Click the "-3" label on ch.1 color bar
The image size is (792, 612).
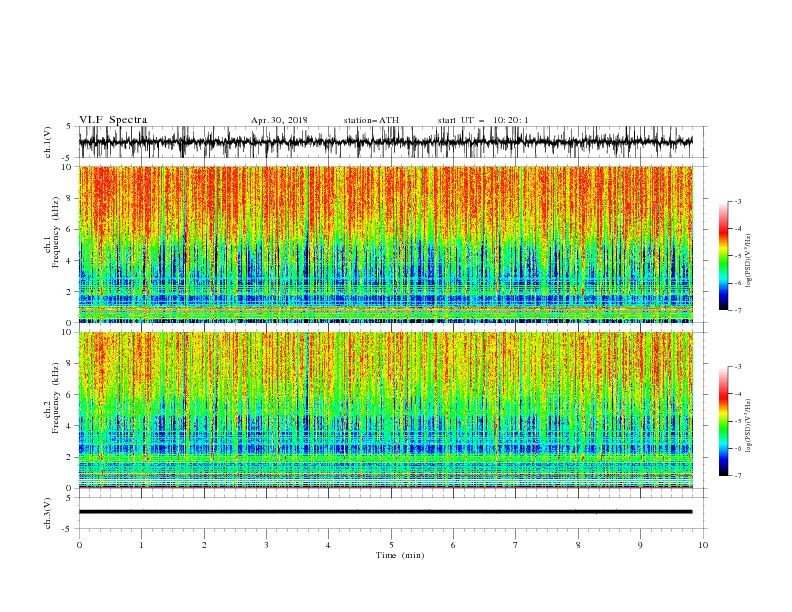coord(738,201)
